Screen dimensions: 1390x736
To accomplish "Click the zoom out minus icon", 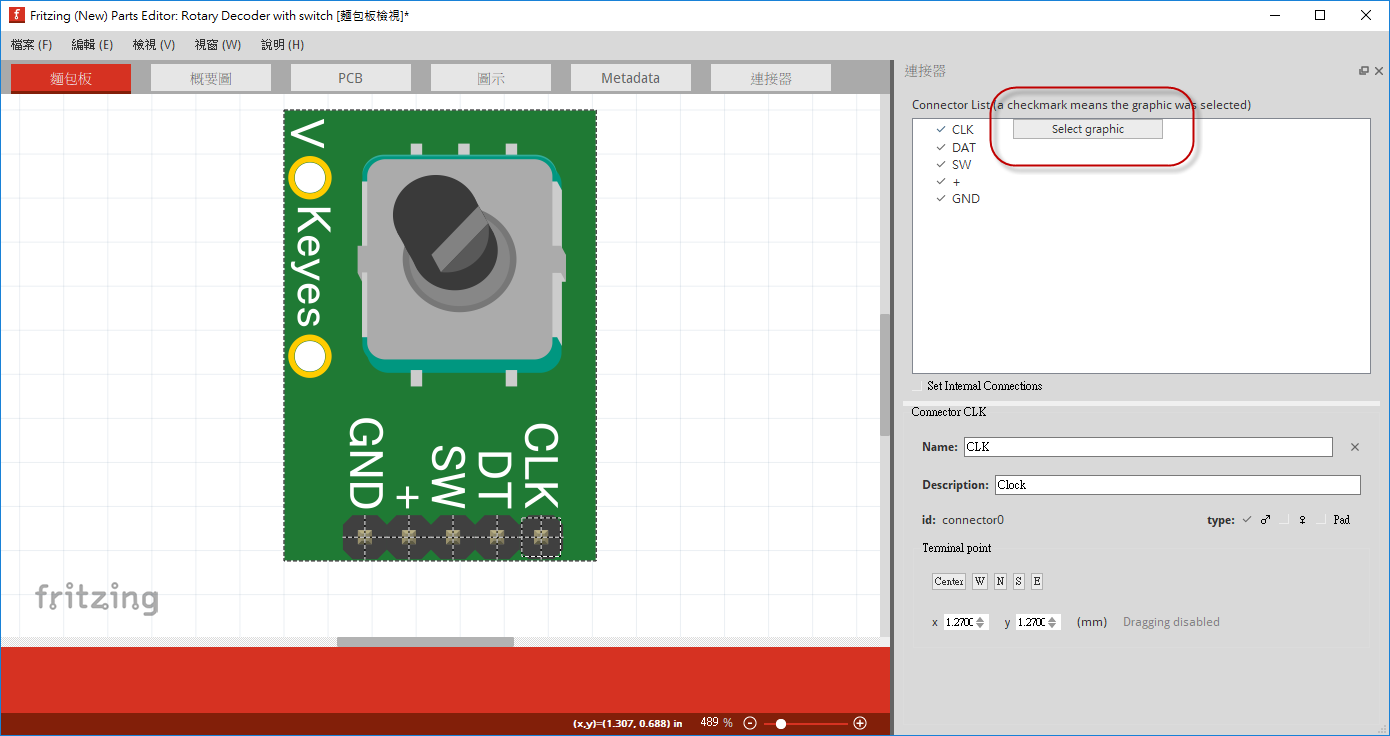I will [749, 722].
